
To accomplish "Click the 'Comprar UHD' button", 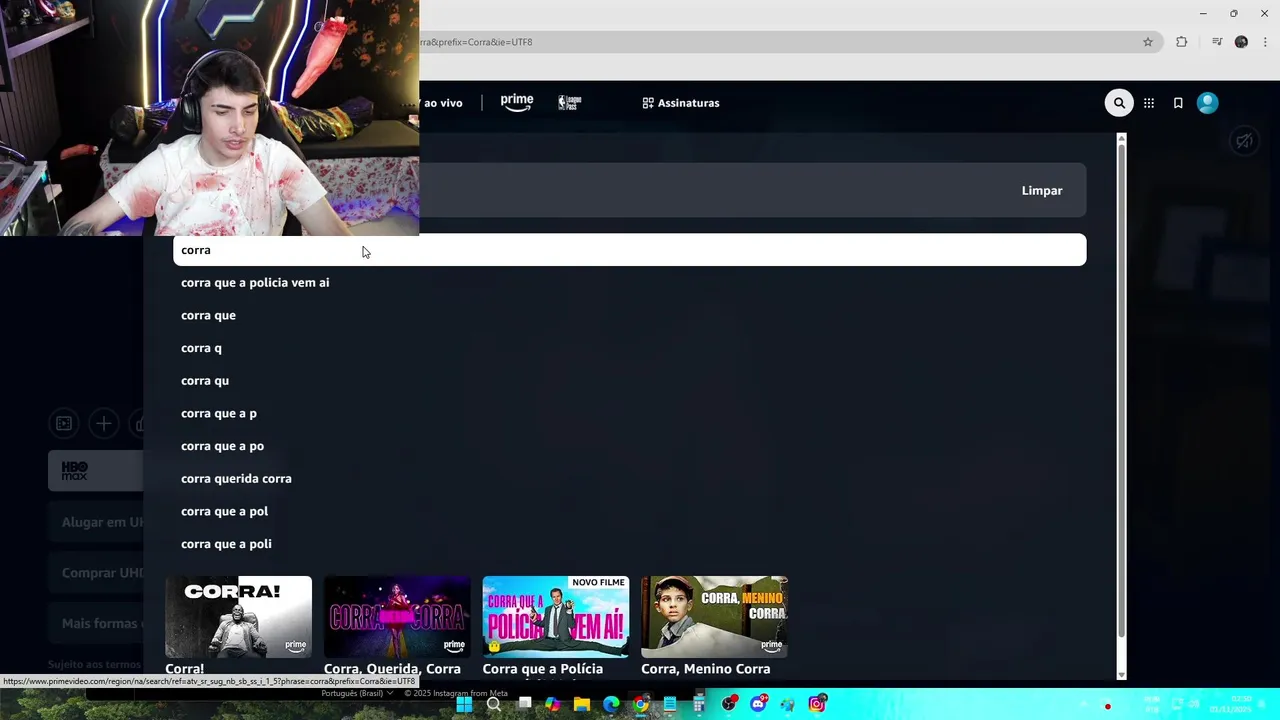I will pyautogui.click(x=96, y=573).
